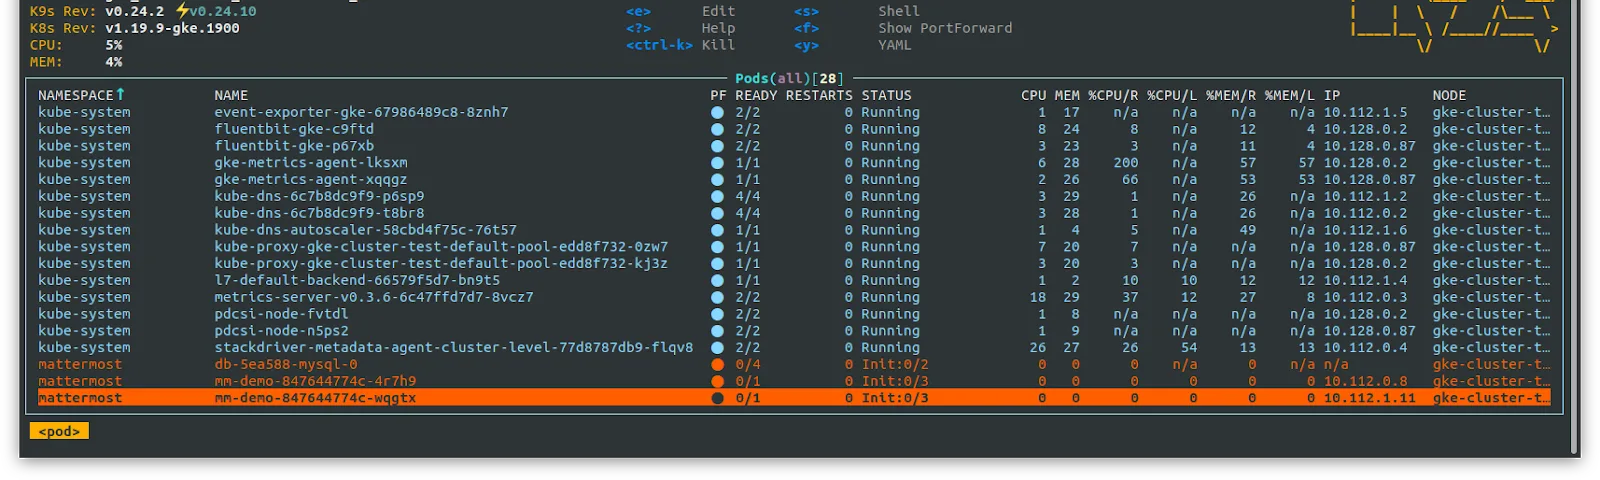The height and width of the screenshot is (480, 1600).
Task: Click the port-forward dot for event-exporter-gke-67986489c8-8znh7
Action: pos(717,113)
